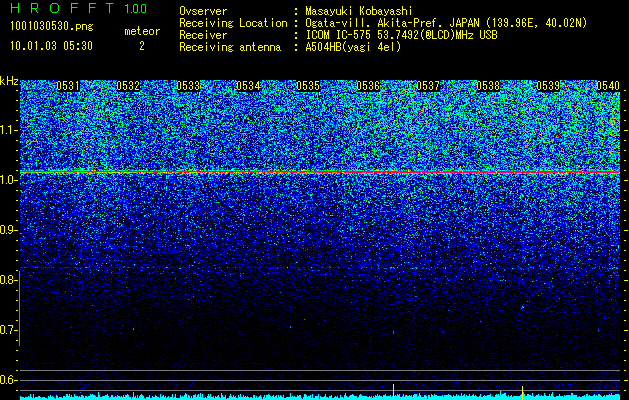Click the 0535 time marker
Viewport: 629px width, 400px height.
tap(308, 86)
